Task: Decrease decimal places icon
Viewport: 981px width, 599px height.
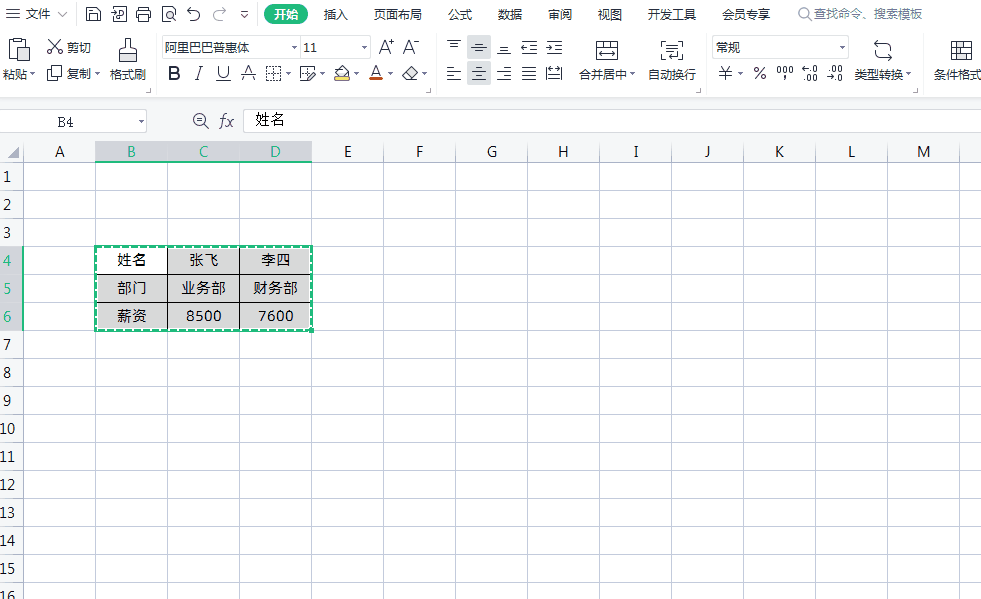Action: pyautogui.click(x=835, y=74)
